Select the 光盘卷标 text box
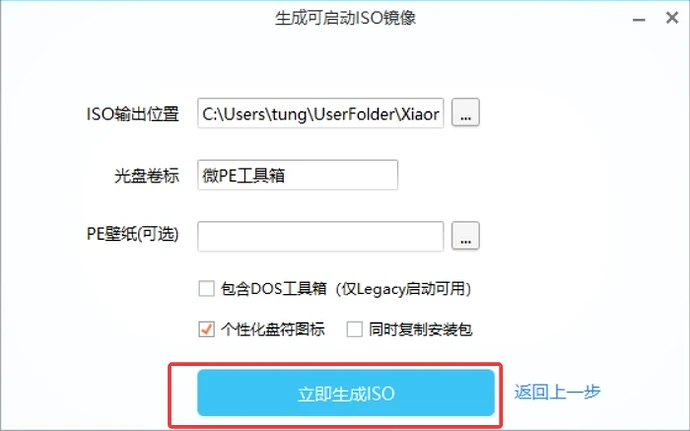Viewport: 690px width, 431px height. click(297, 175)
